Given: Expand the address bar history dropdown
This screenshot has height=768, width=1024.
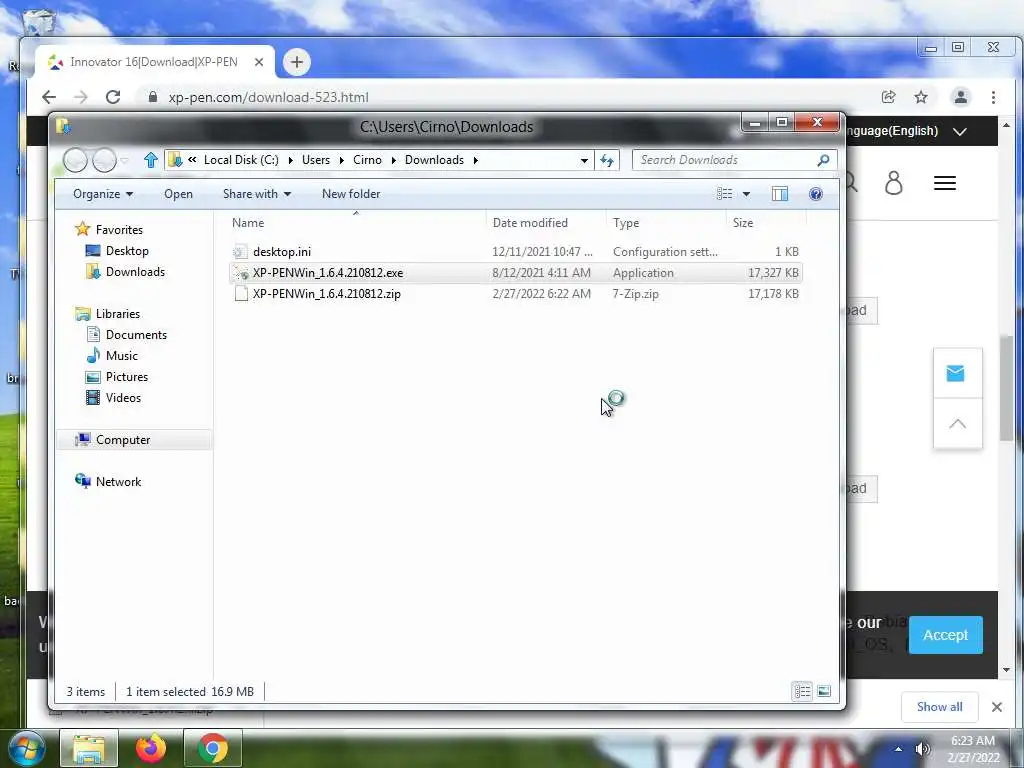Looking at the screenshot, I should (x=584, y=160).
